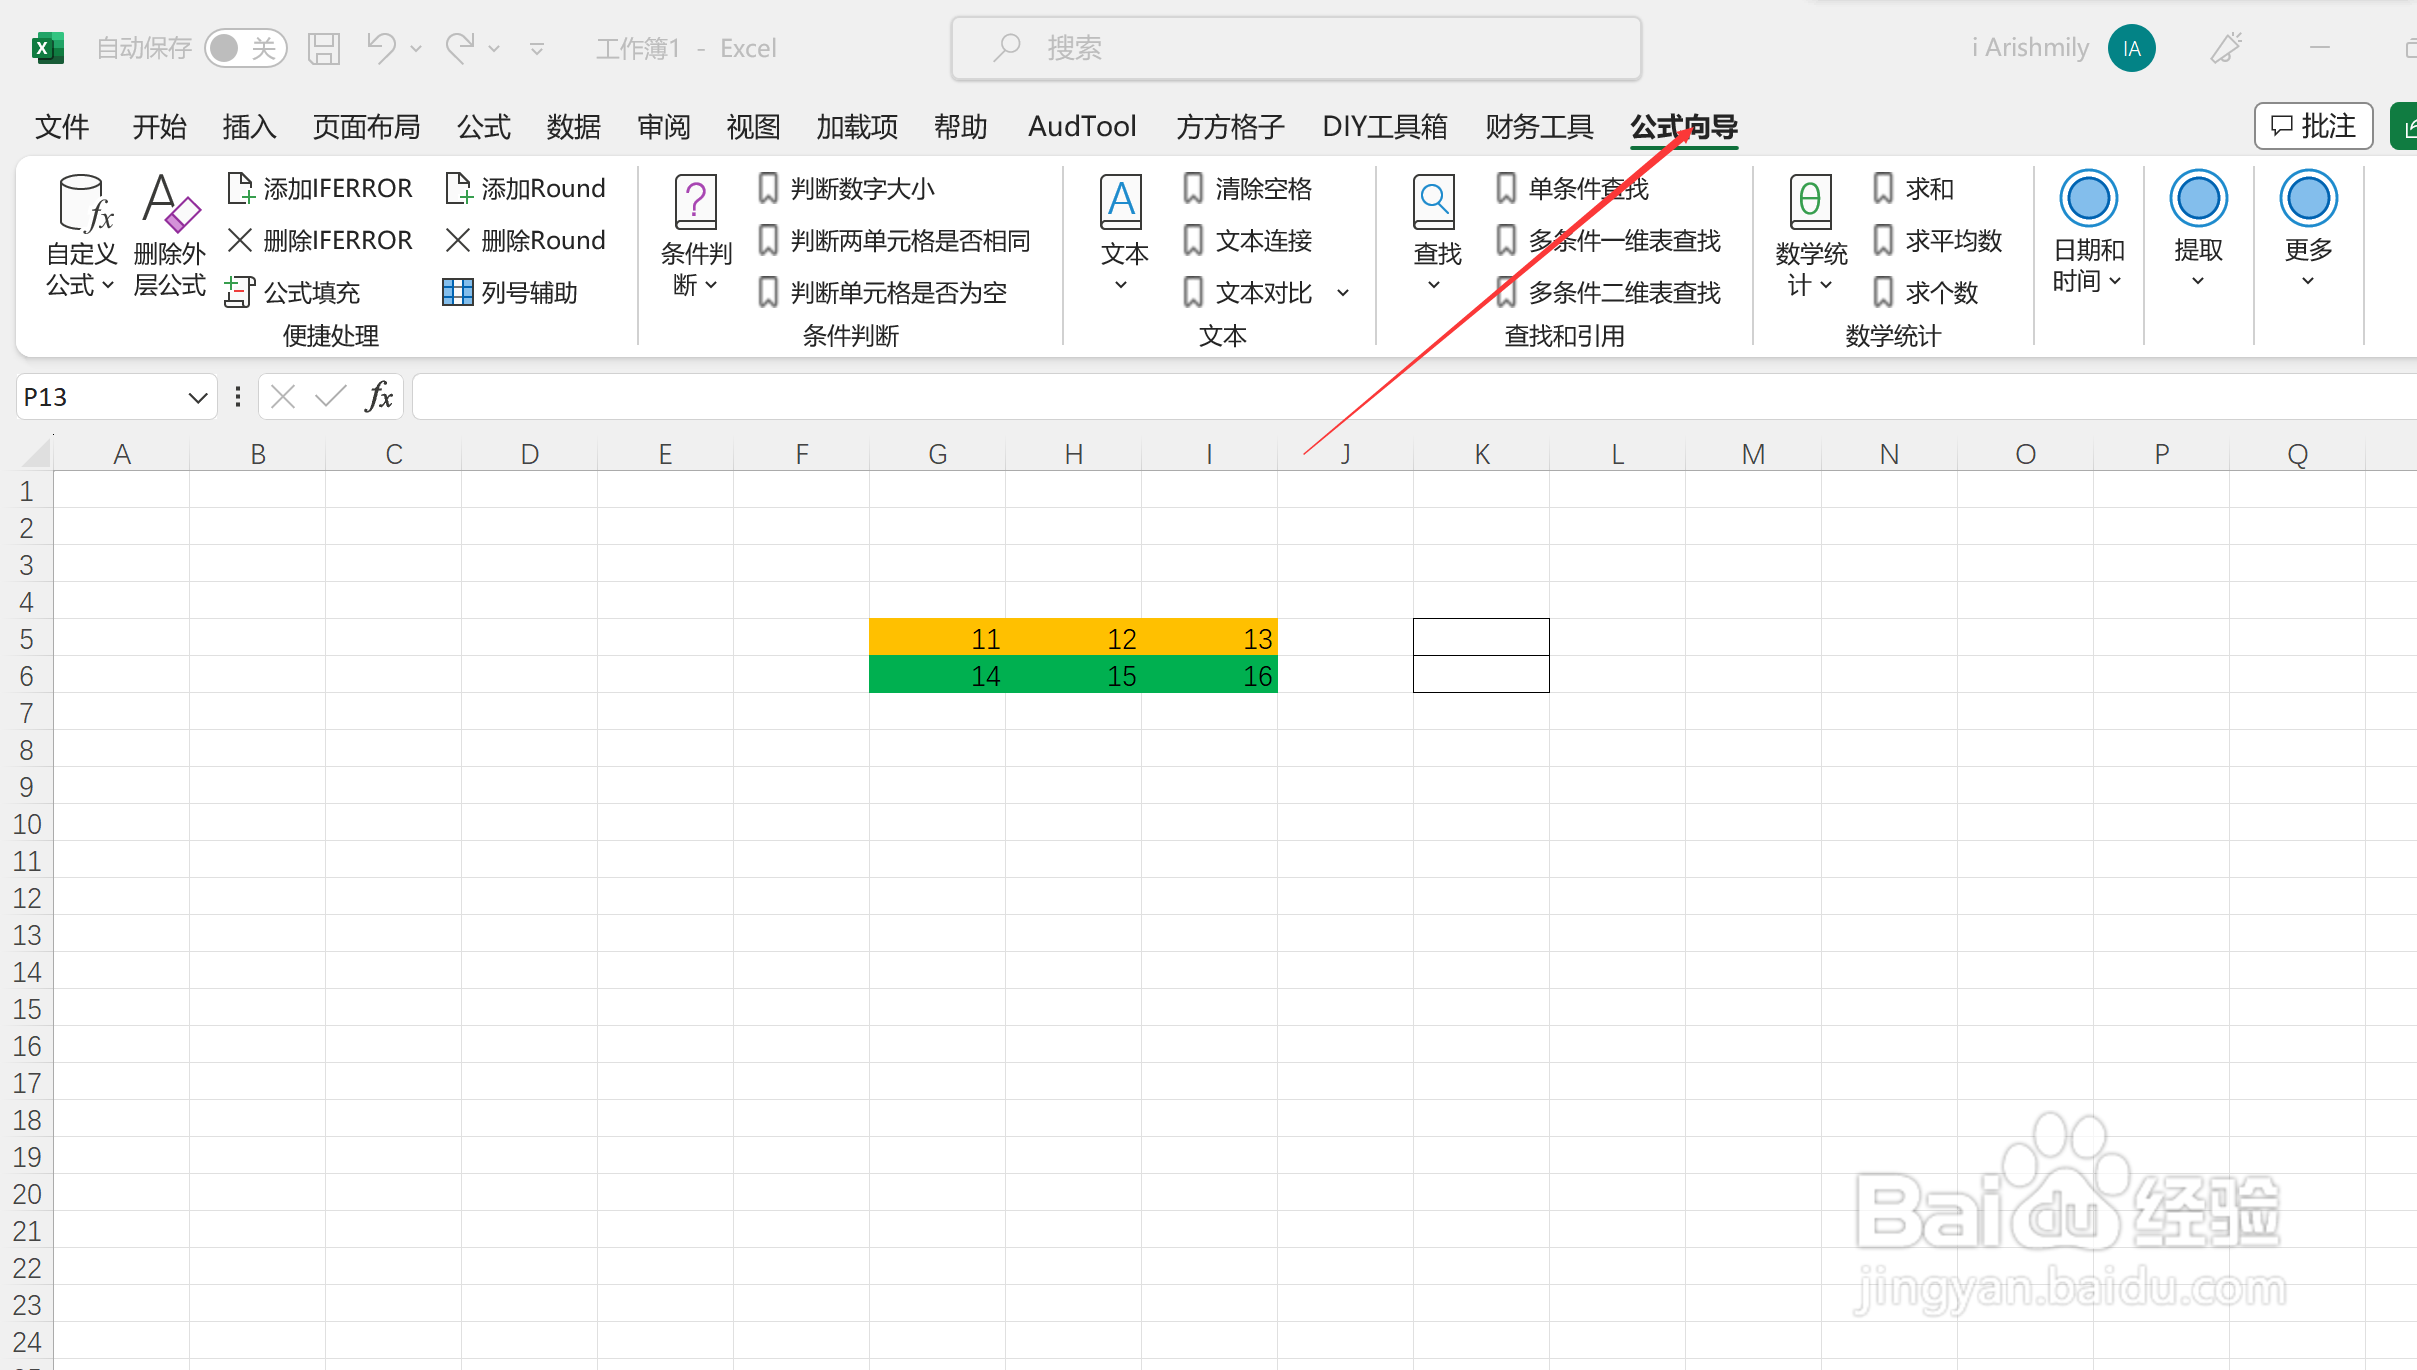The image size is (2417, 1370).
Task: Expand the 文本对比 dropdown arrow
Action: click(x=1343, y=293)
